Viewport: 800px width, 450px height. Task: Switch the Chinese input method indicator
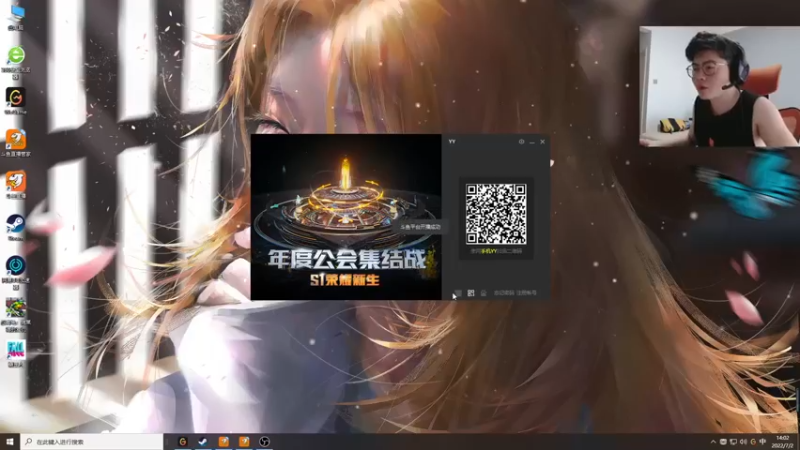pyautogui.click(x=763, y=442)
